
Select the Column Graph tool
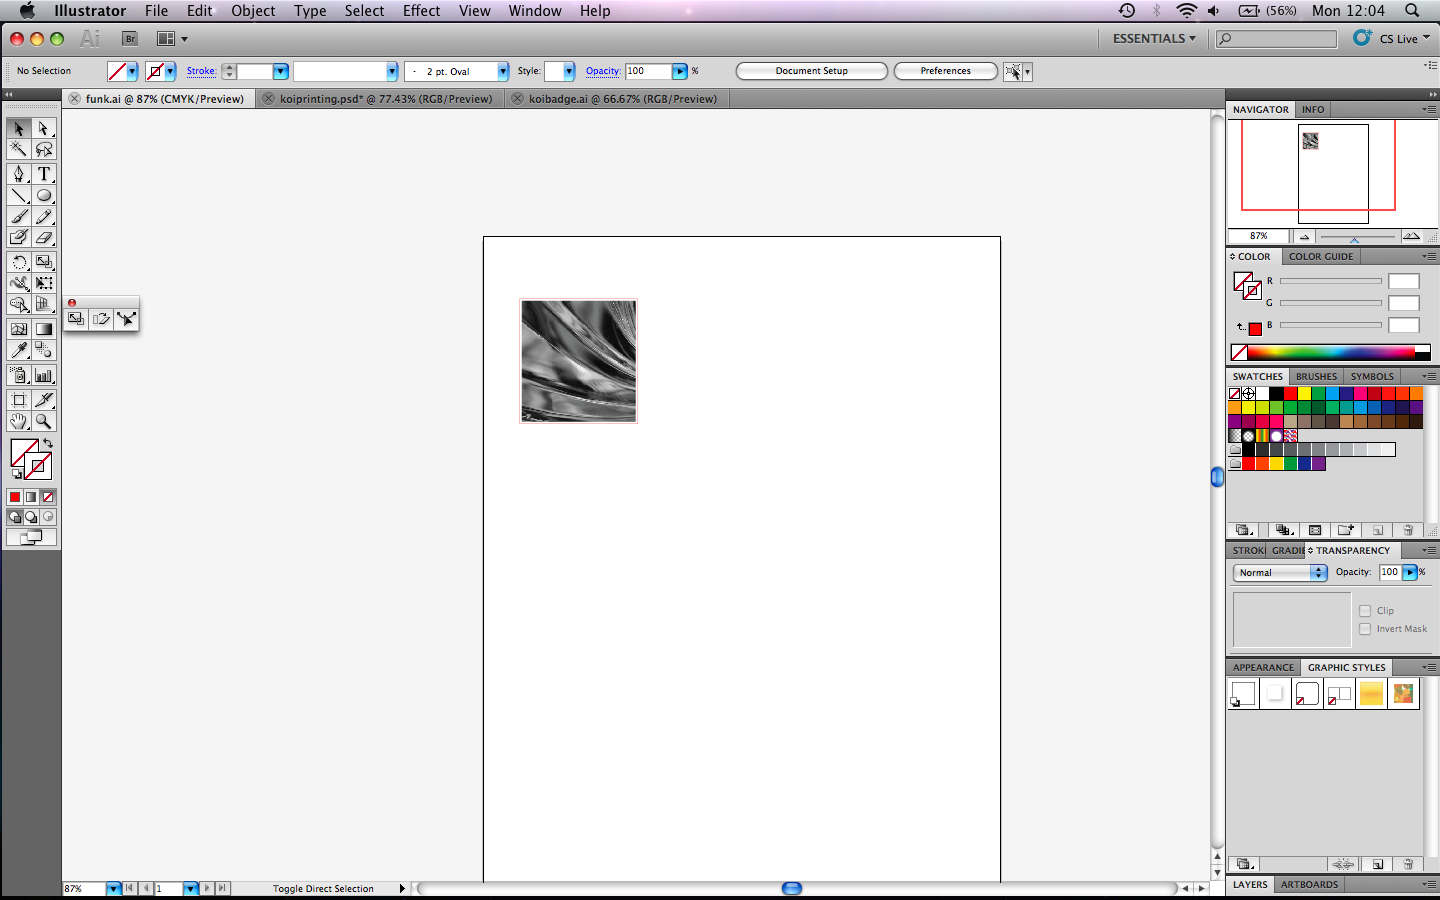click(x=43, y=376)
